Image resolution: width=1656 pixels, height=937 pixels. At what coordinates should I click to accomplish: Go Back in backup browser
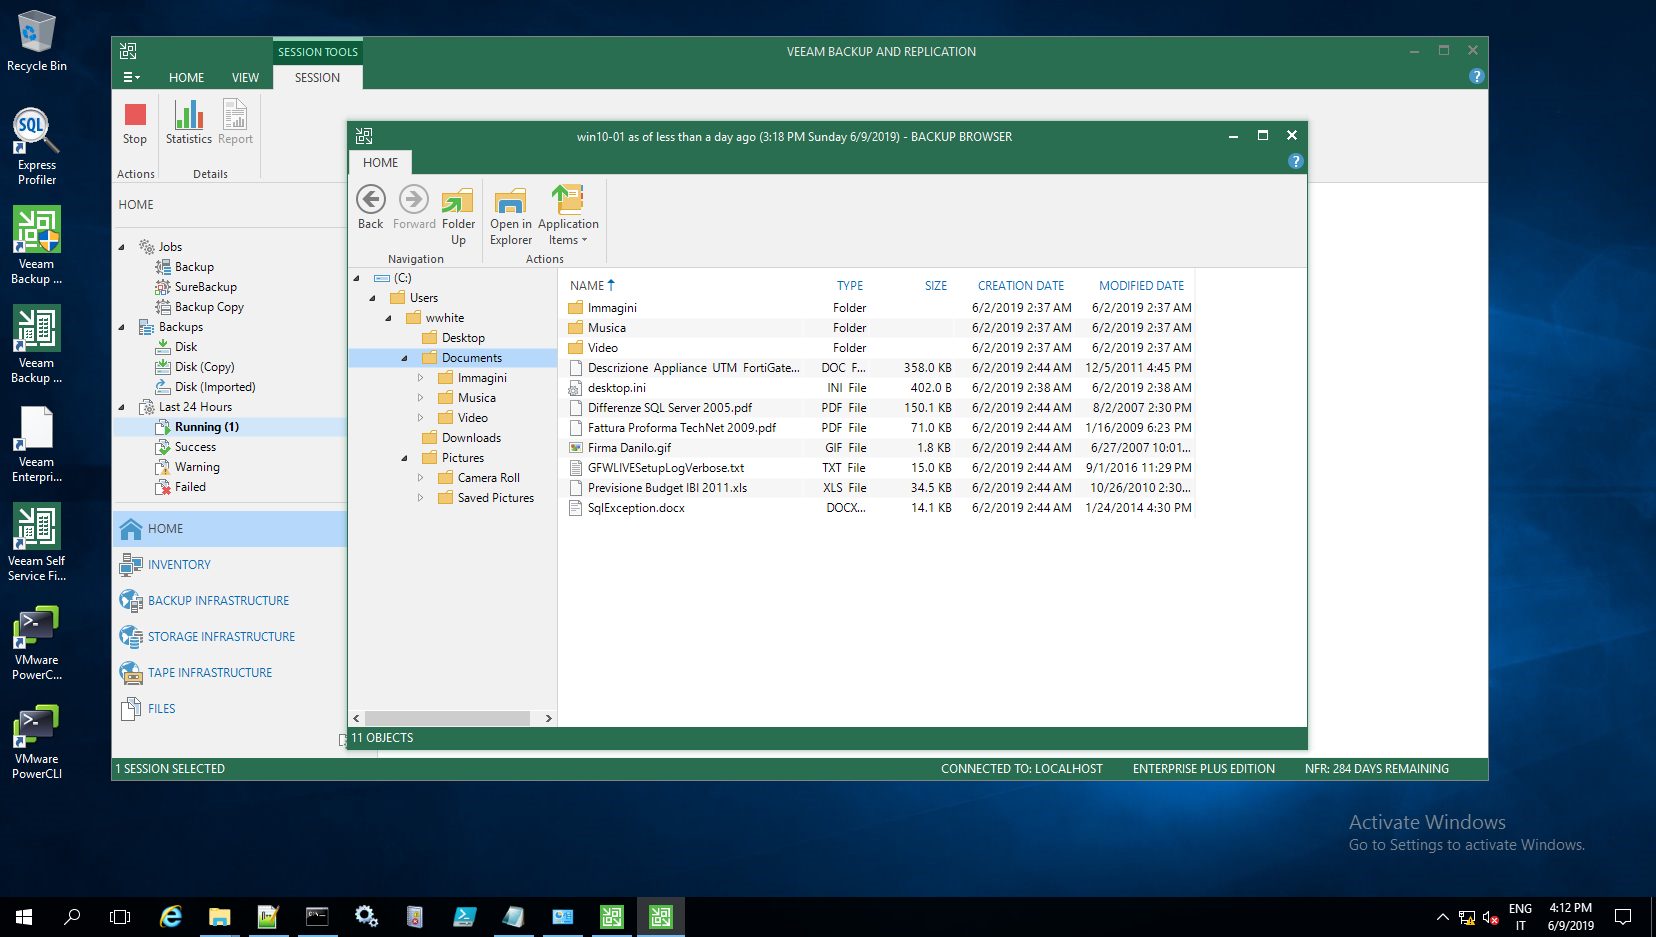[x=371, y=208]
